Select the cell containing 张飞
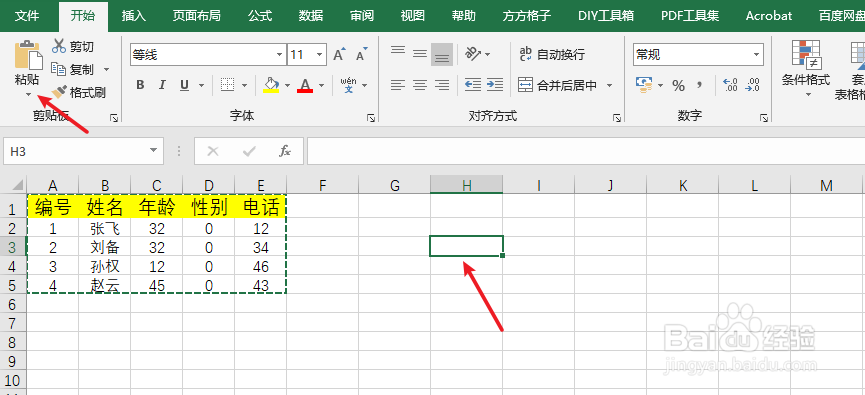The image size is (865, 395). pos(105,228)
